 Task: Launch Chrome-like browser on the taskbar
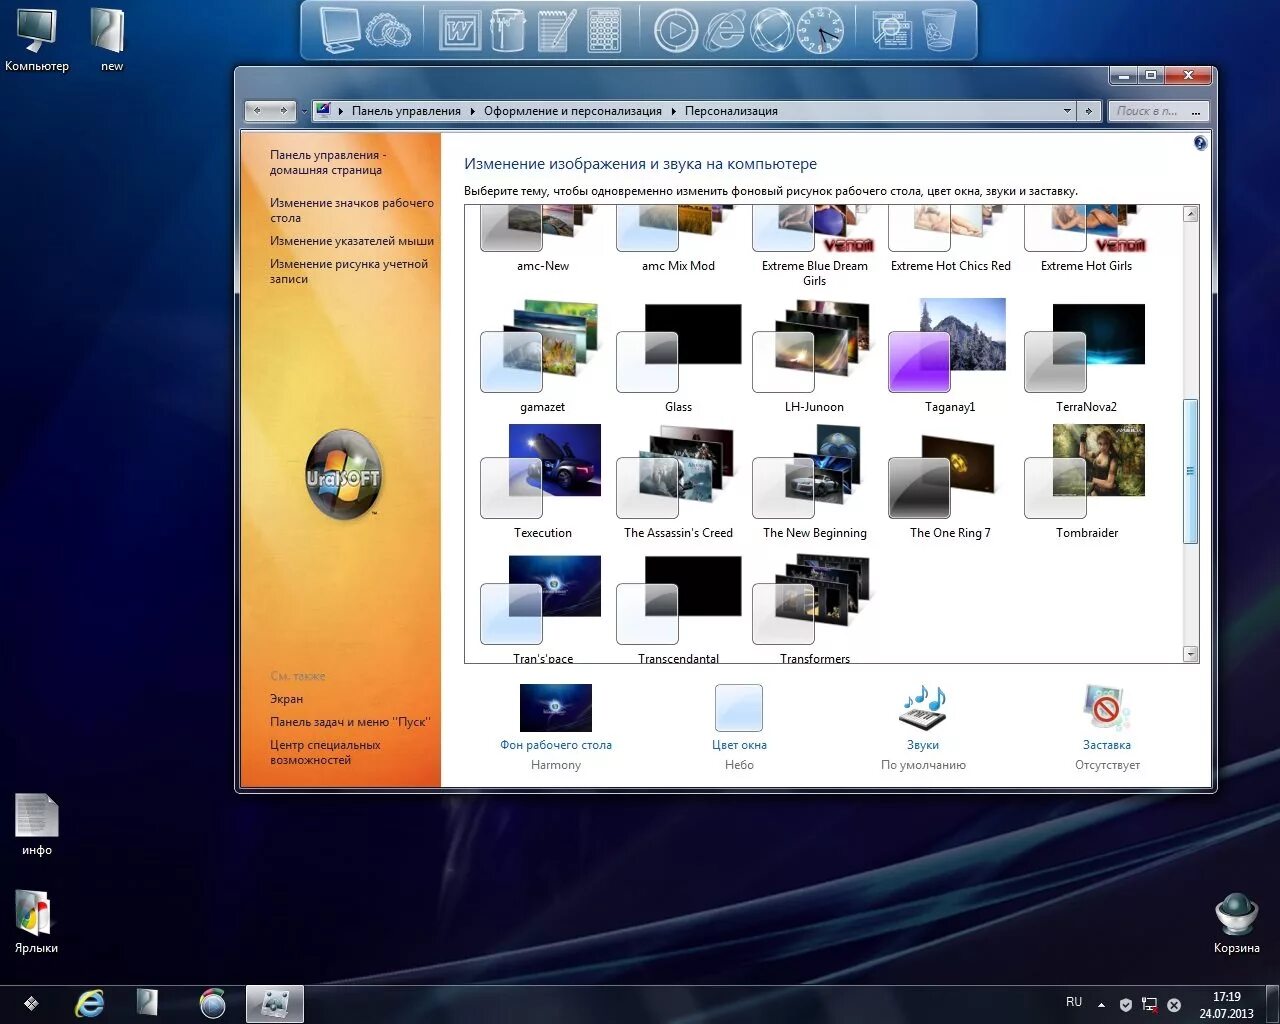point(213,1003)
